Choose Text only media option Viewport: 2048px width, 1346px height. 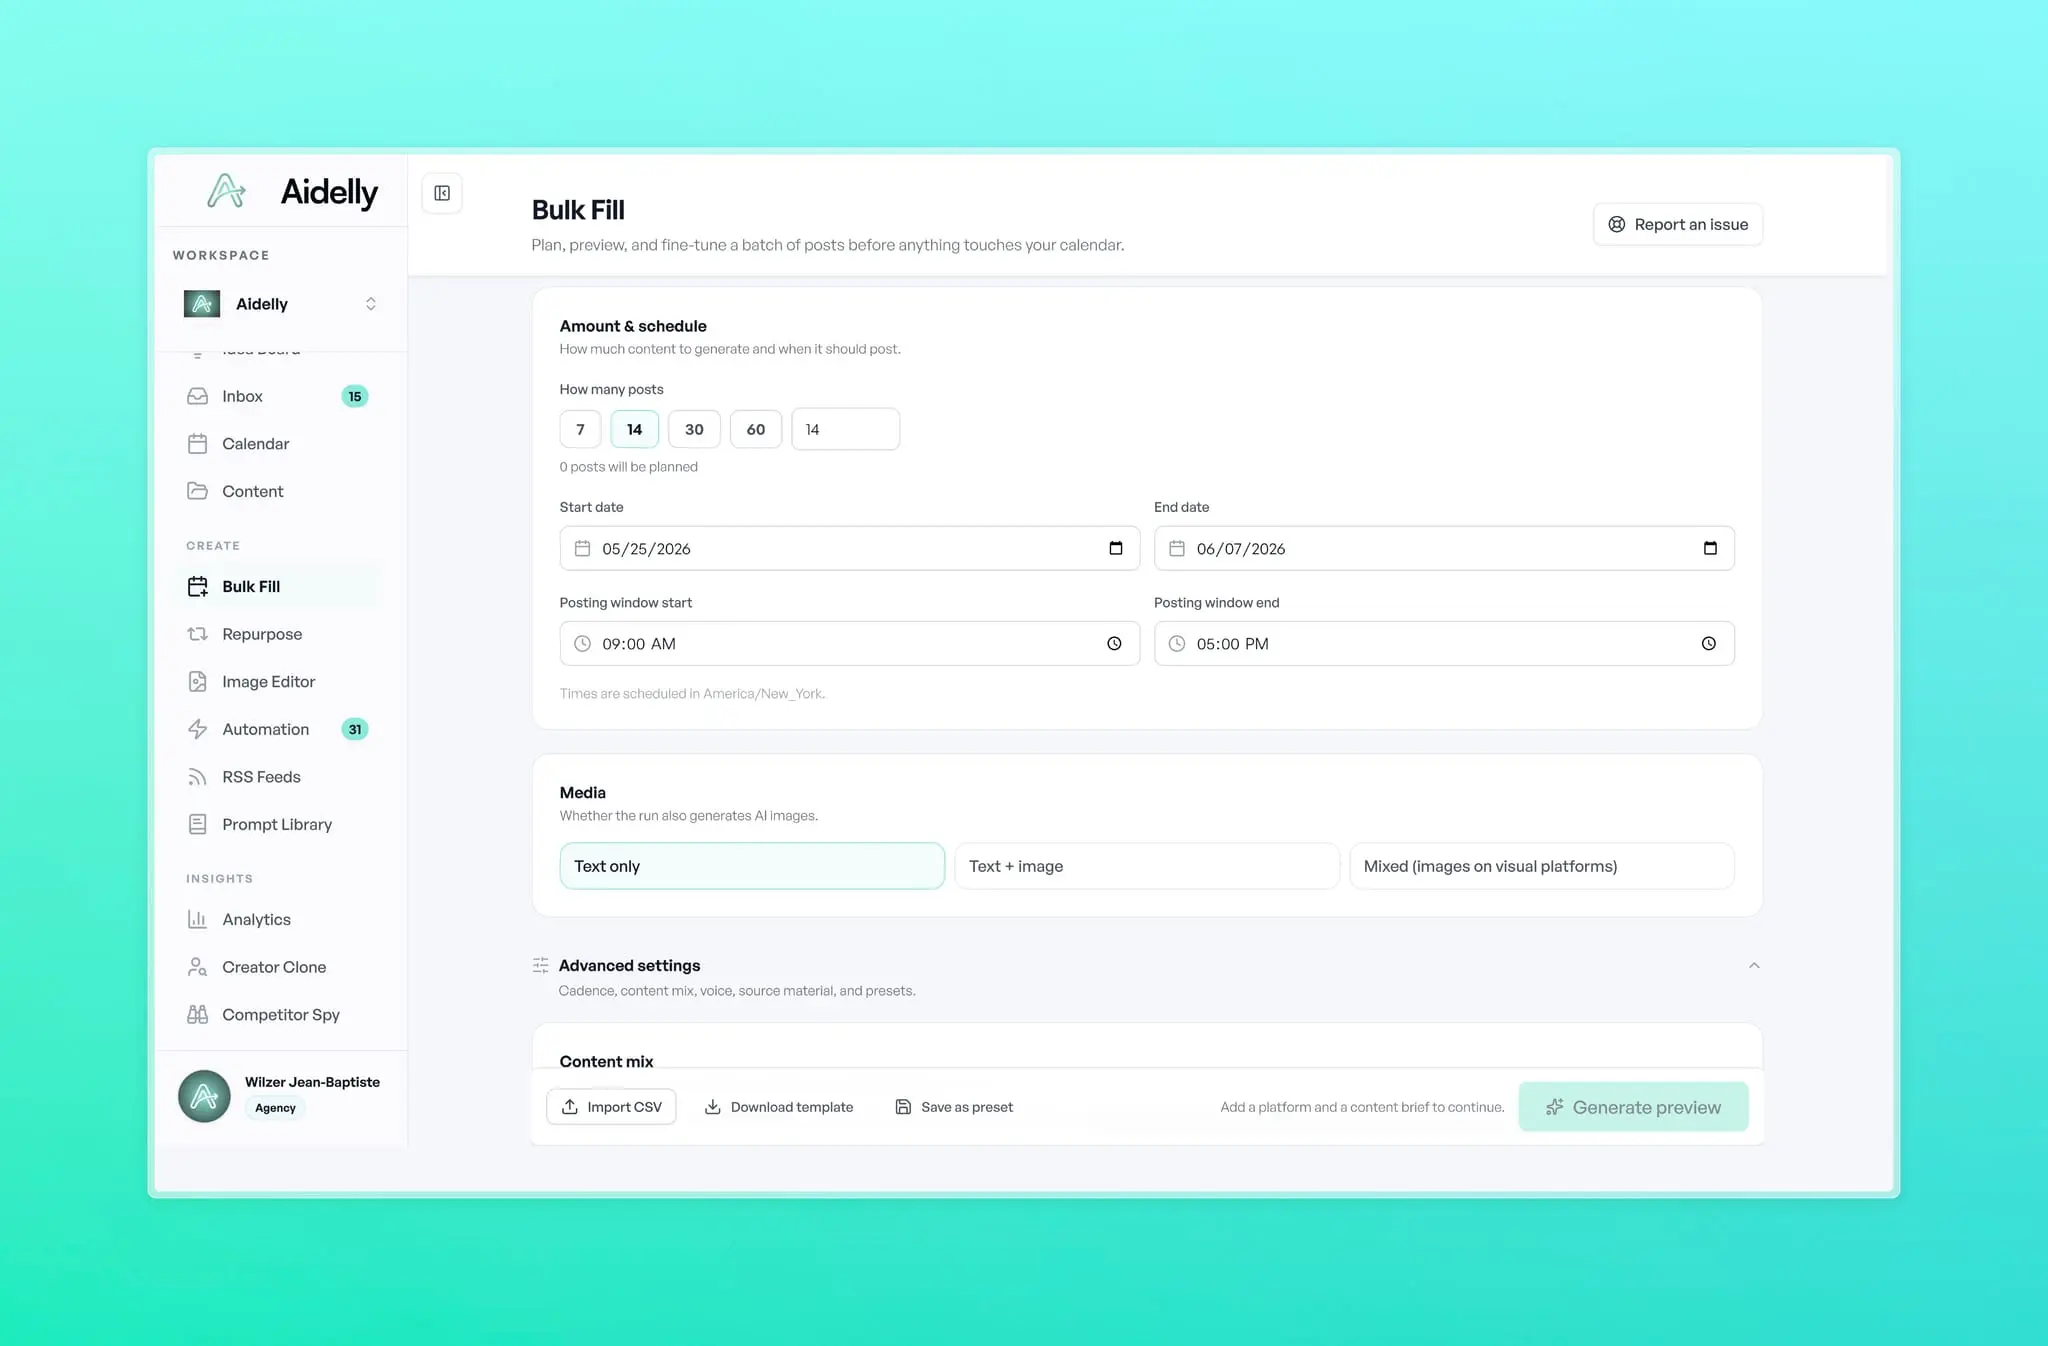(x=752, y=866)
